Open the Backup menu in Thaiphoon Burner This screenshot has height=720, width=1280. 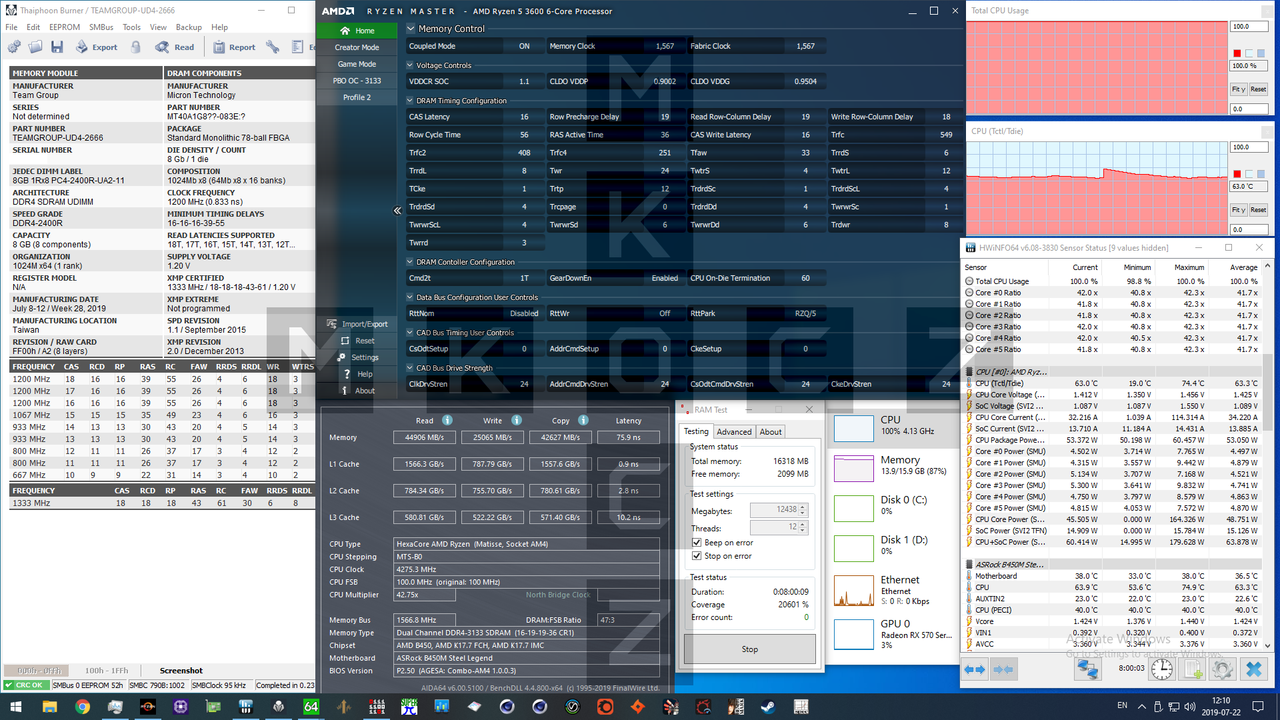point(189,27)
